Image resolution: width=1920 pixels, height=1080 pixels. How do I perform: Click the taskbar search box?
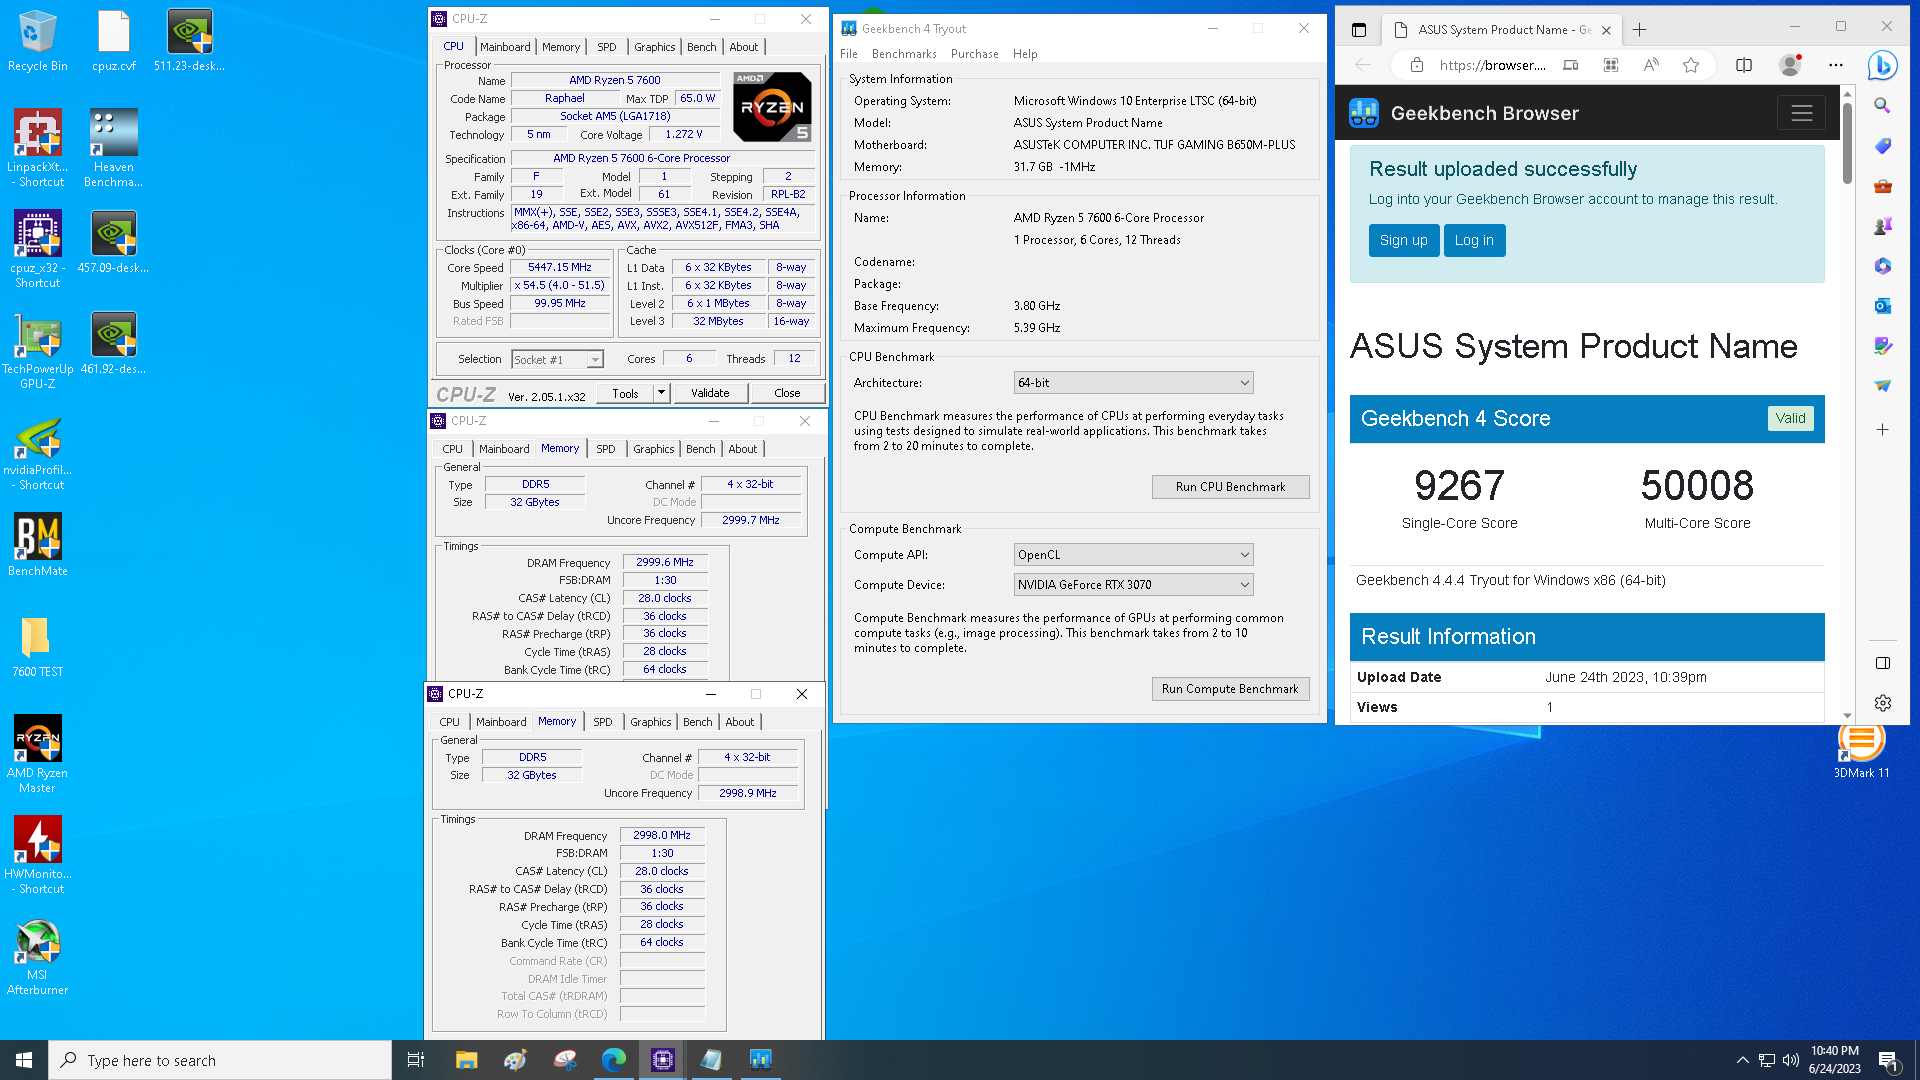pos(220,1060)
